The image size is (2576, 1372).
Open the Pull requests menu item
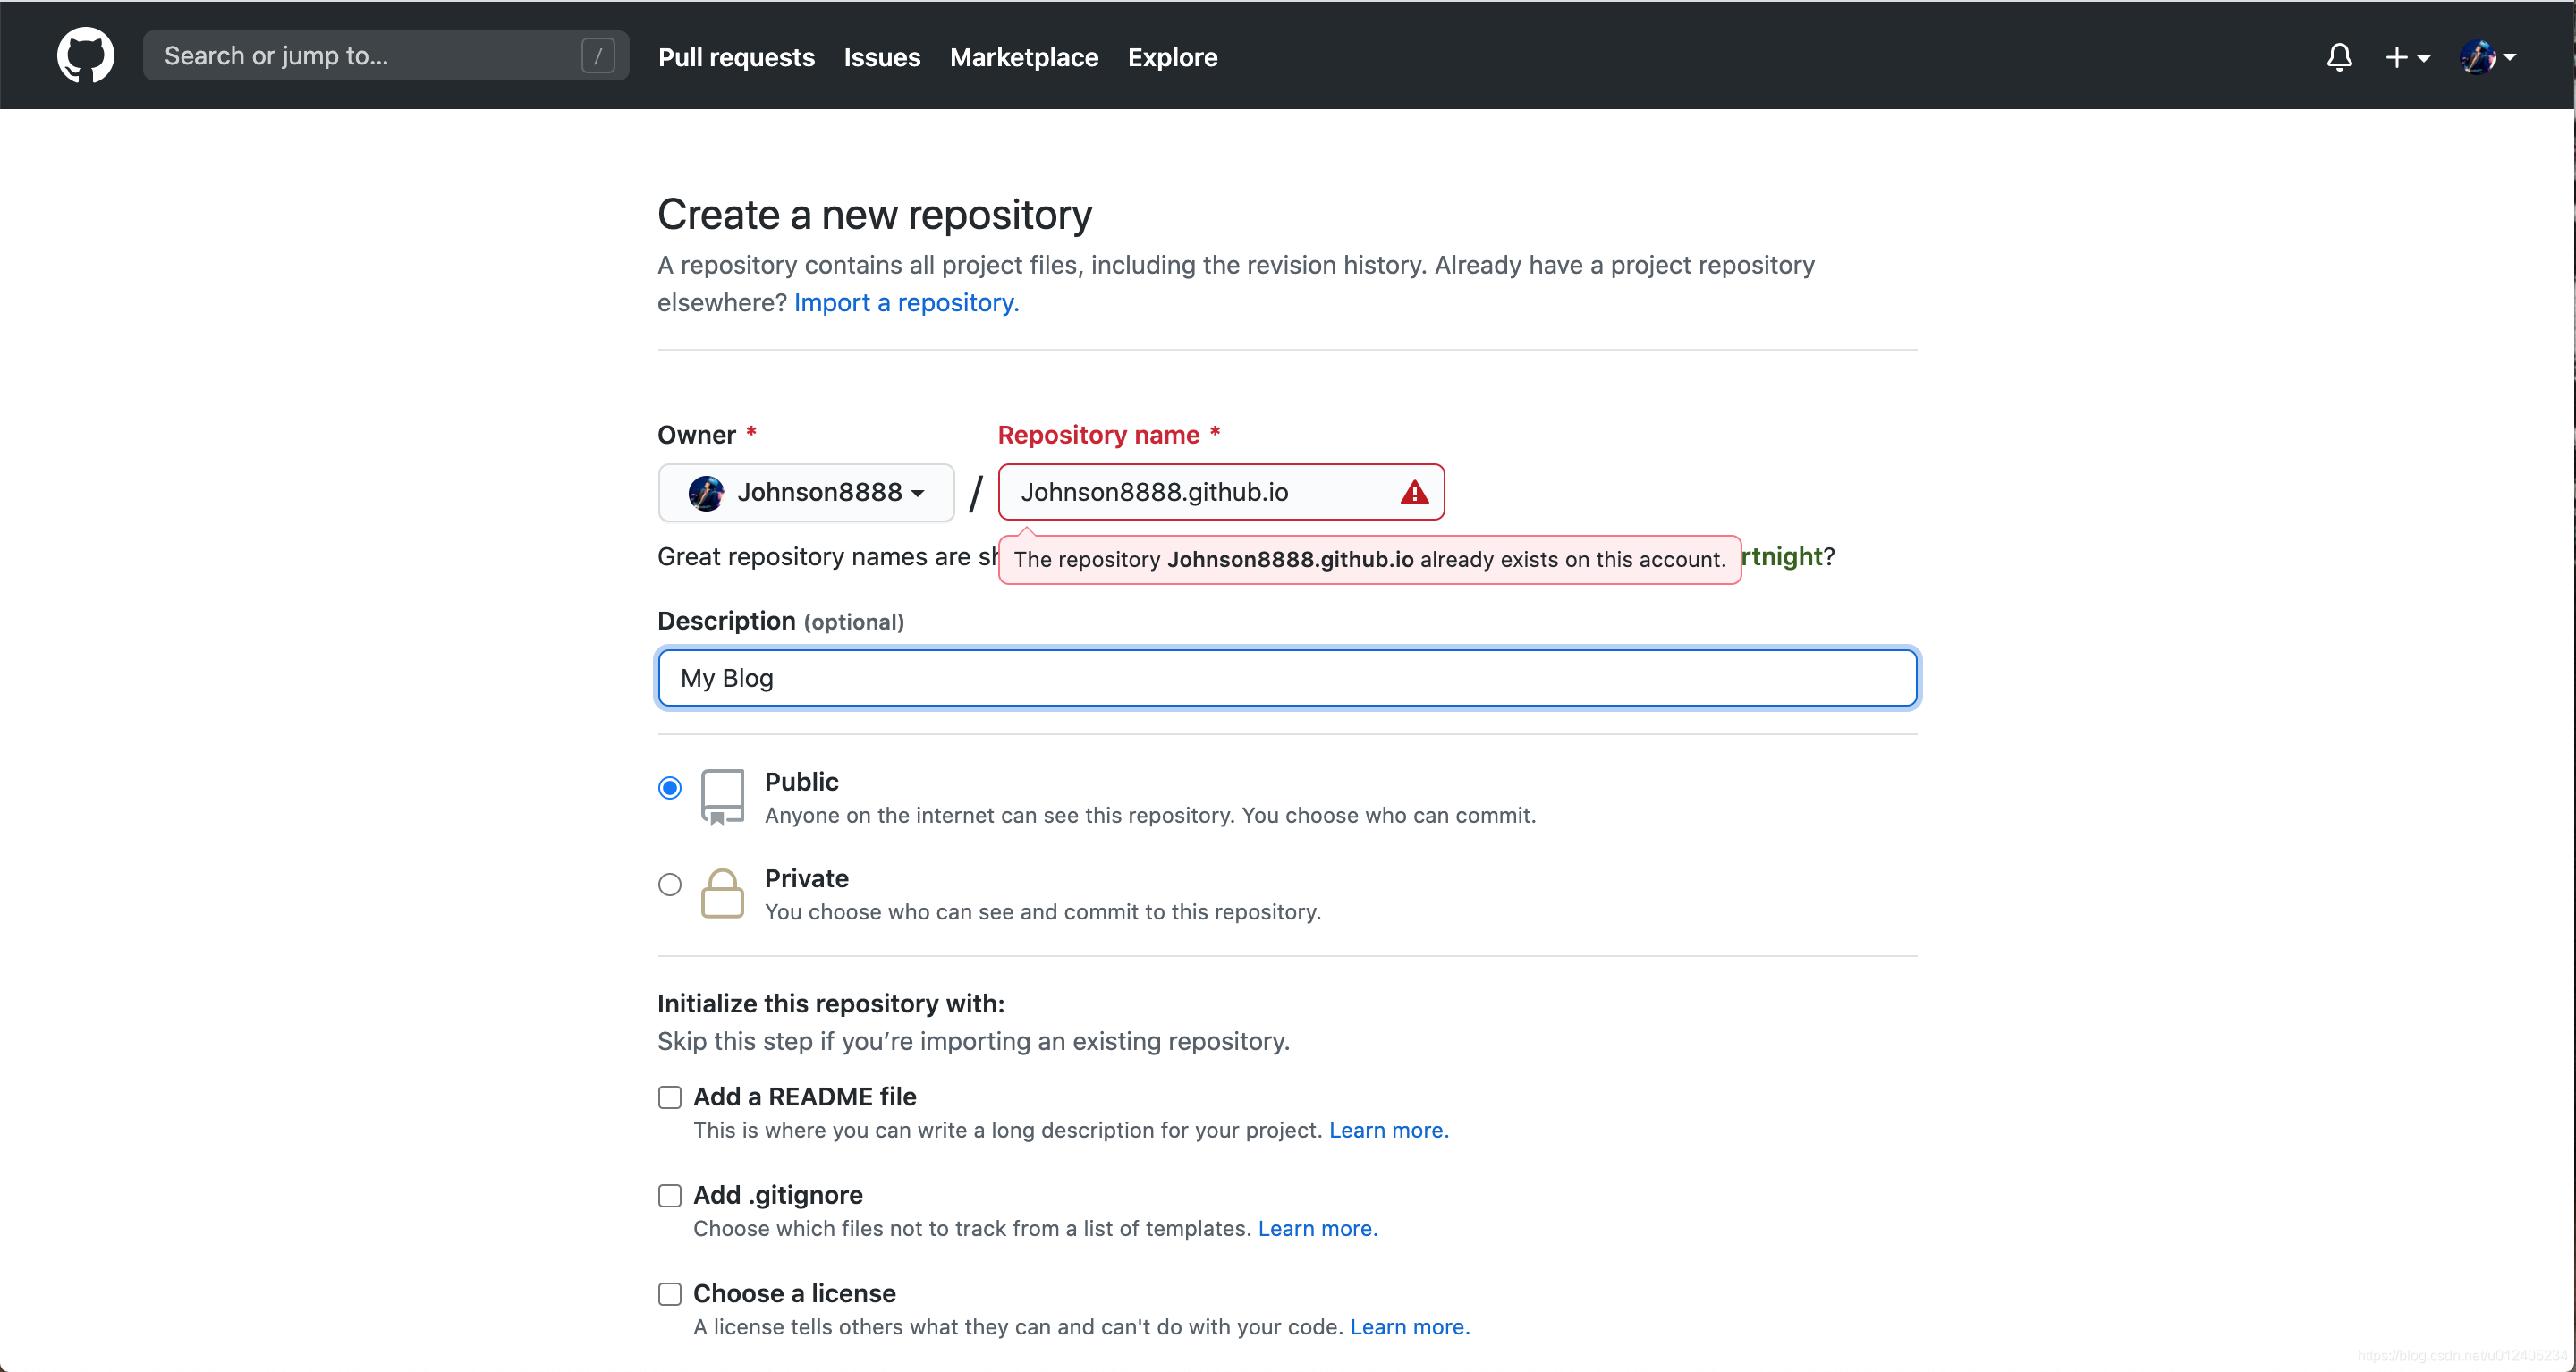click(x=736, y=56)
